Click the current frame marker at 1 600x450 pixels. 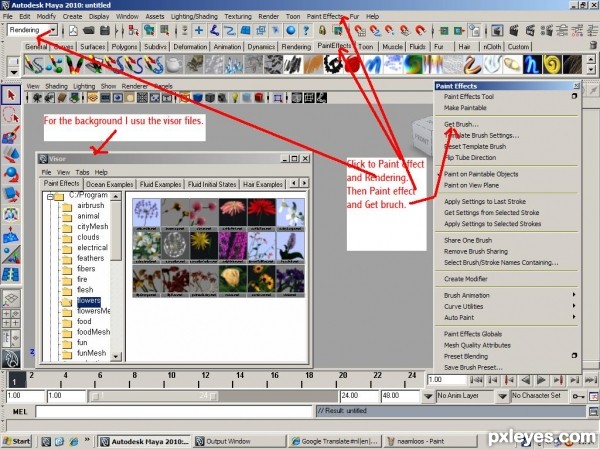(x=16, y=381)
